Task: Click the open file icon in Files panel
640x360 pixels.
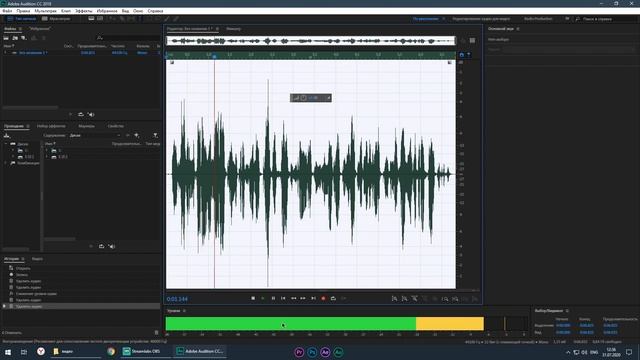Action: point(6,38)
